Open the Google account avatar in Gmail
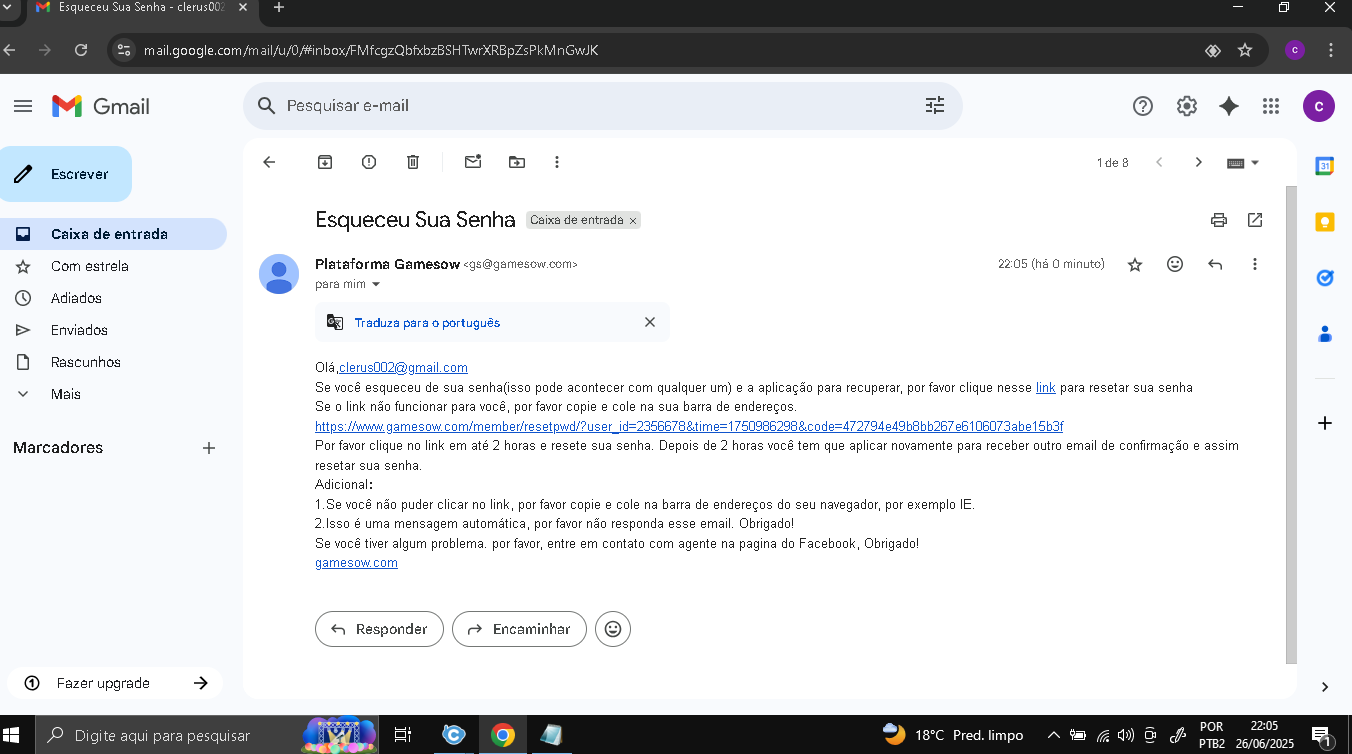The width and height of the screenshot is (1352, 754). pyautogui.click(x=1319, y=106)
